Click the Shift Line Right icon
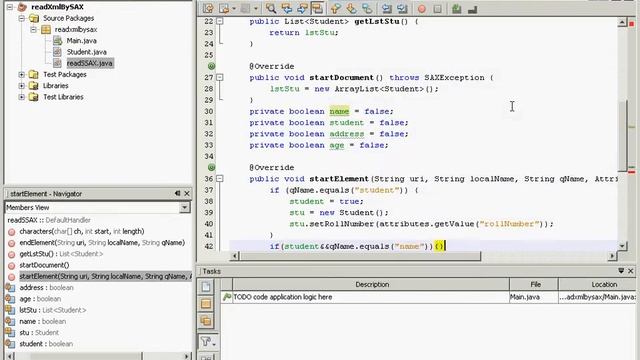 pos(402,9)
